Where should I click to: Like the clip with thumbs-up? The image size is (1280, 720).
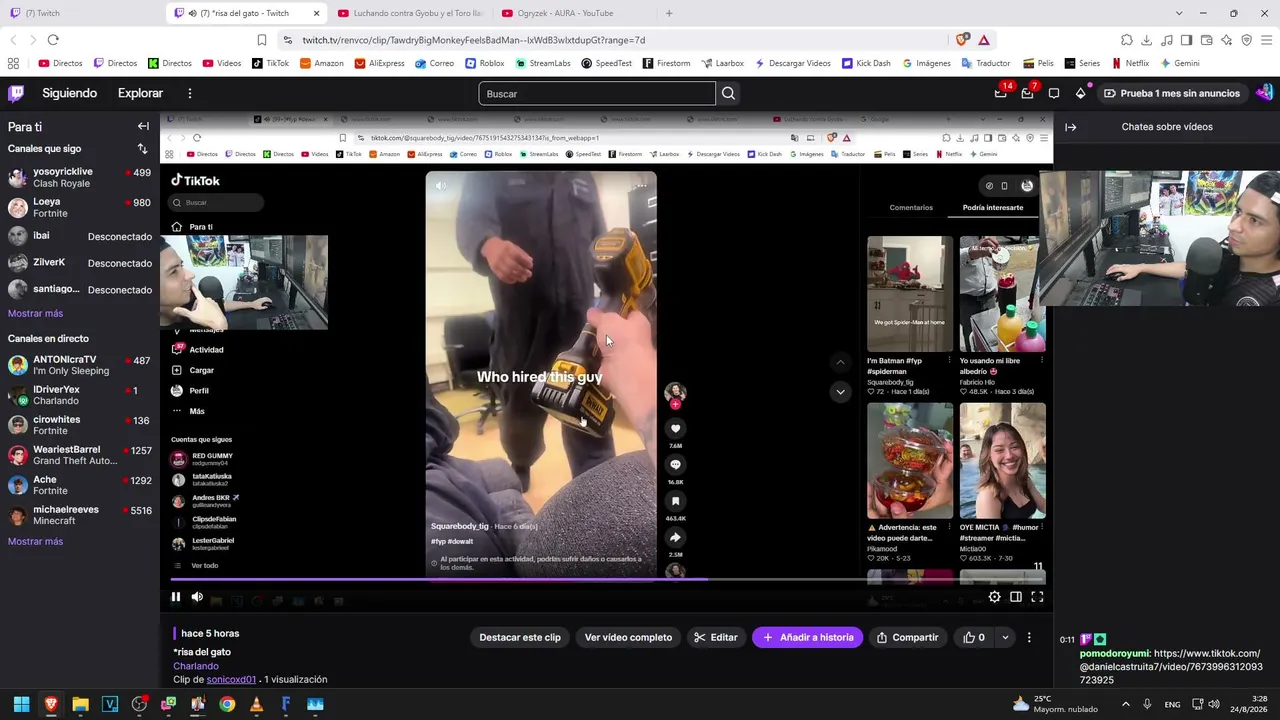(x=974, y=637)
